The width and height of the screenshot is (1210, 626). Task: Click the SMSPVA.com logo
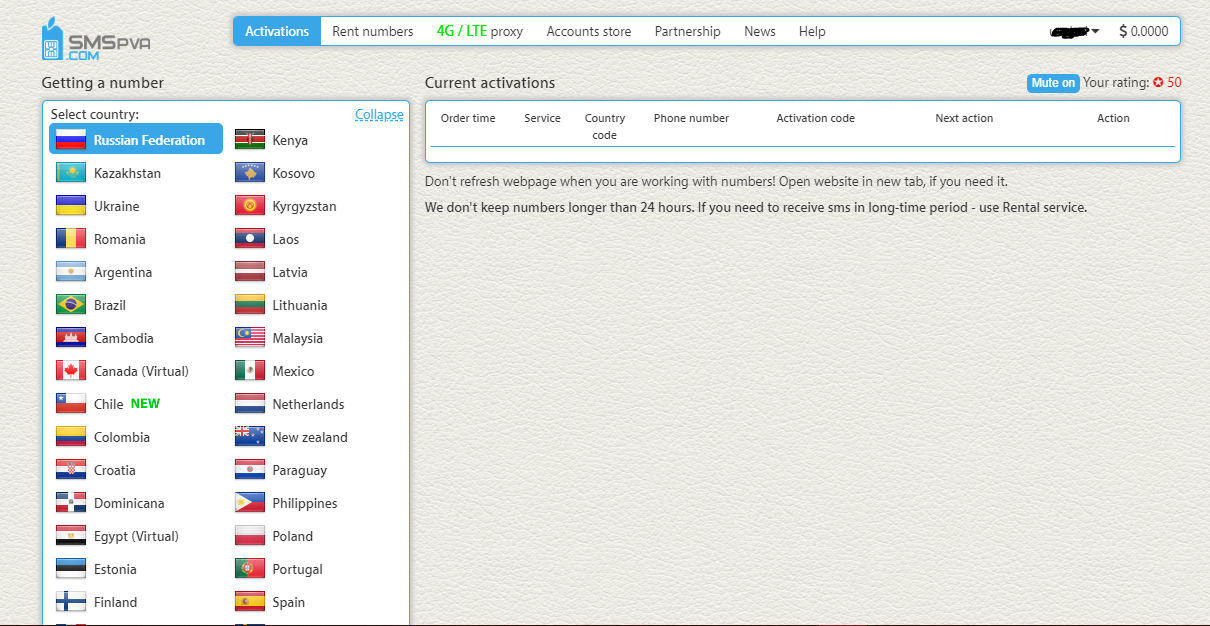coord(96,40)
